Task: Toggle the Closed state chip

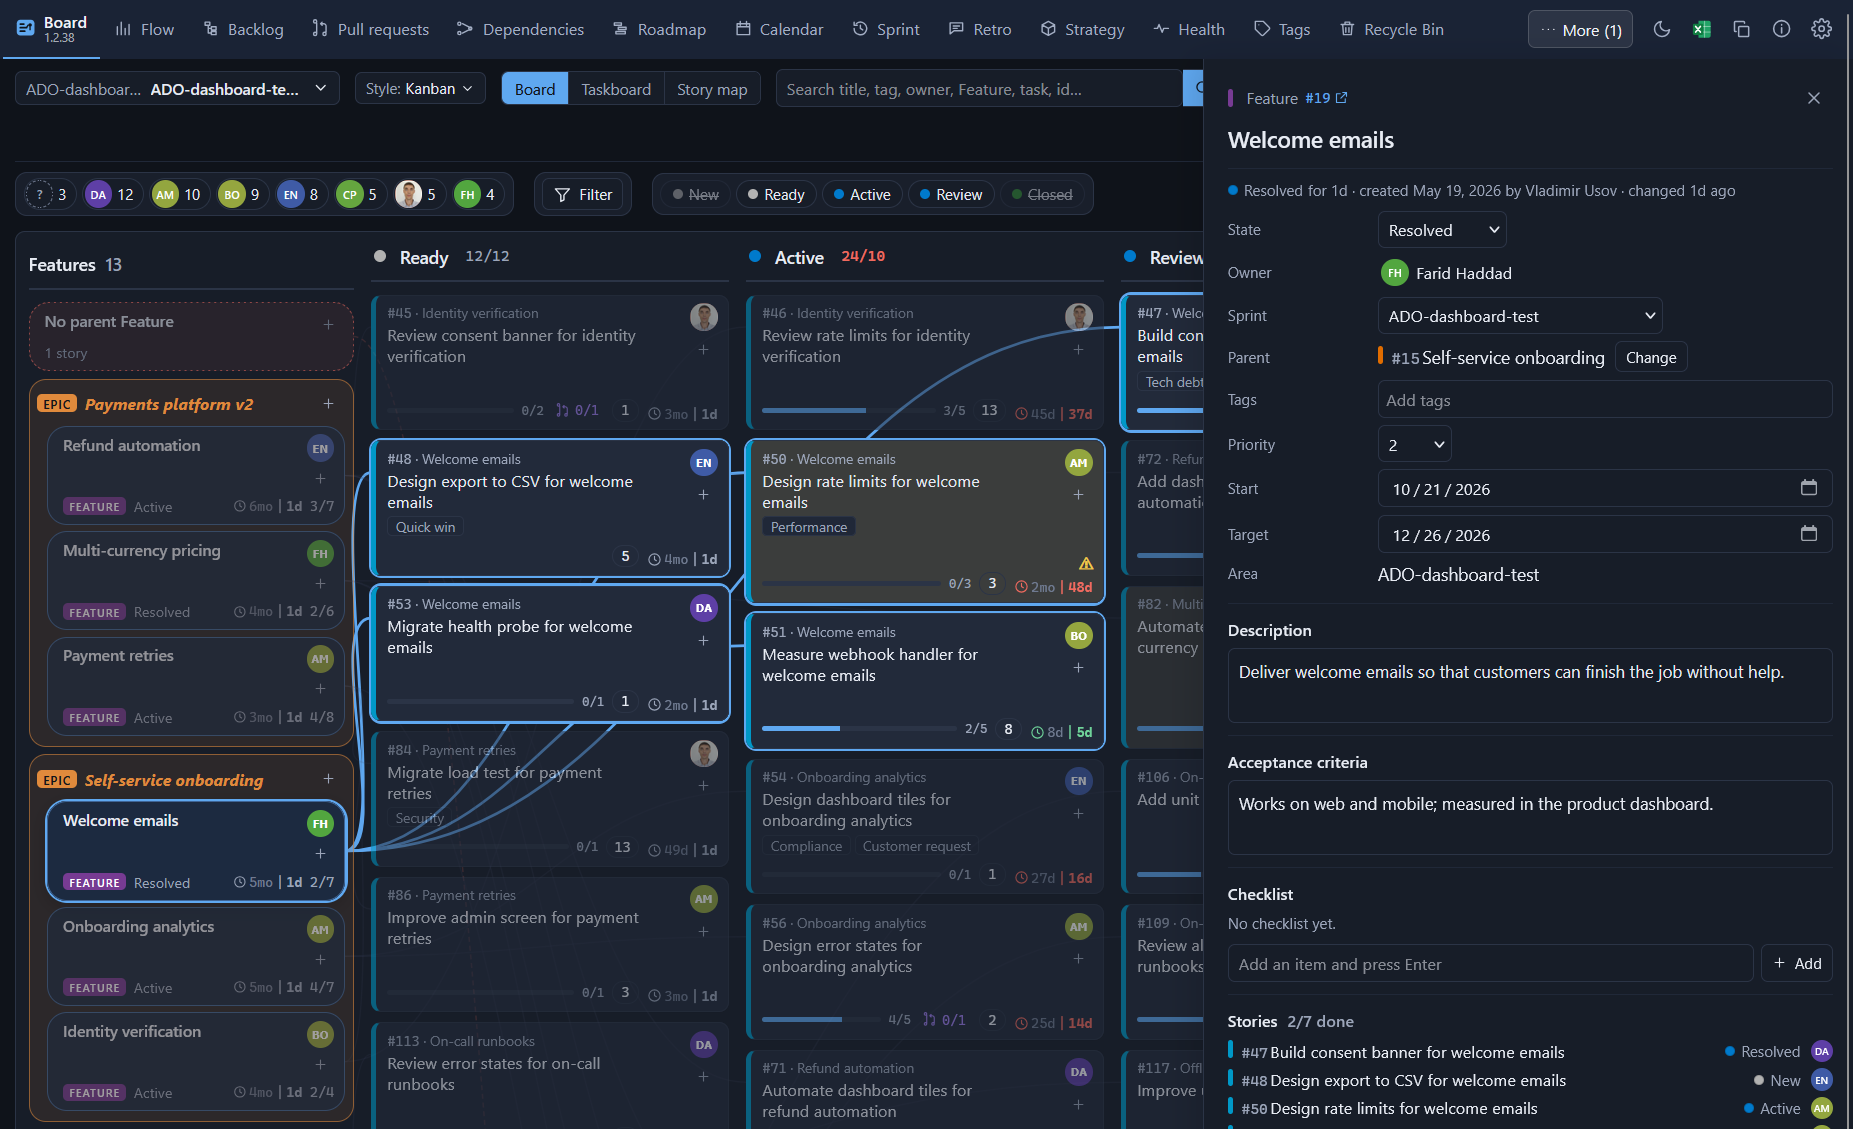Action: click(x=1042, y=194)
